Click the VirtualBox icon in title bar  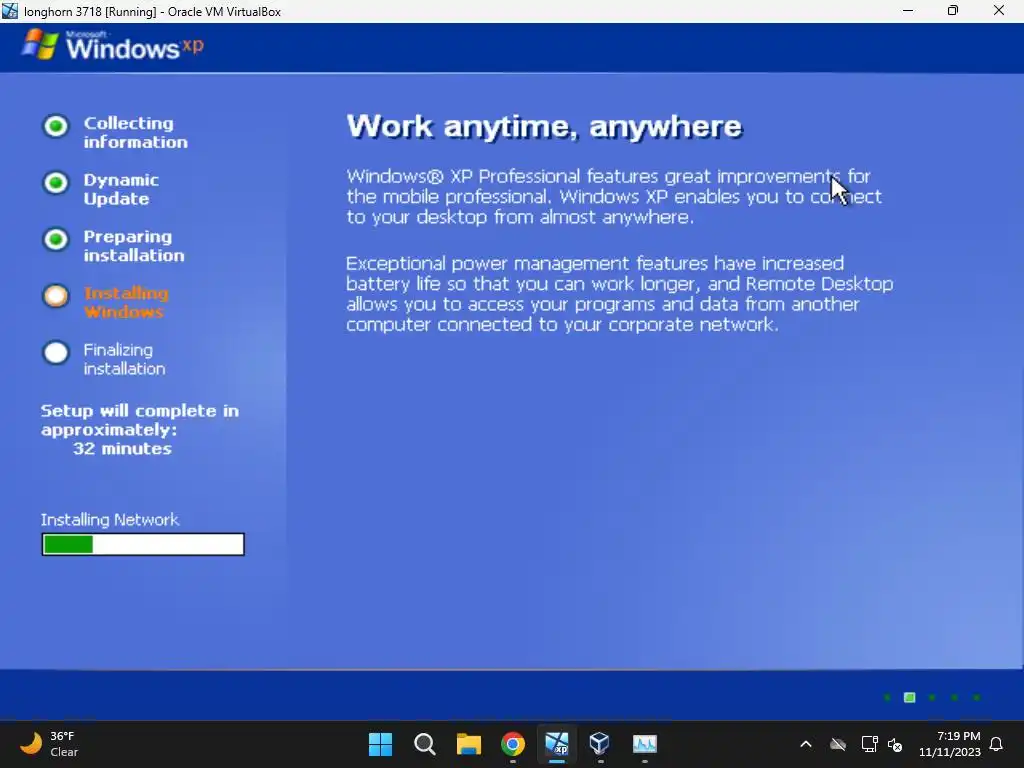(10, 11)
